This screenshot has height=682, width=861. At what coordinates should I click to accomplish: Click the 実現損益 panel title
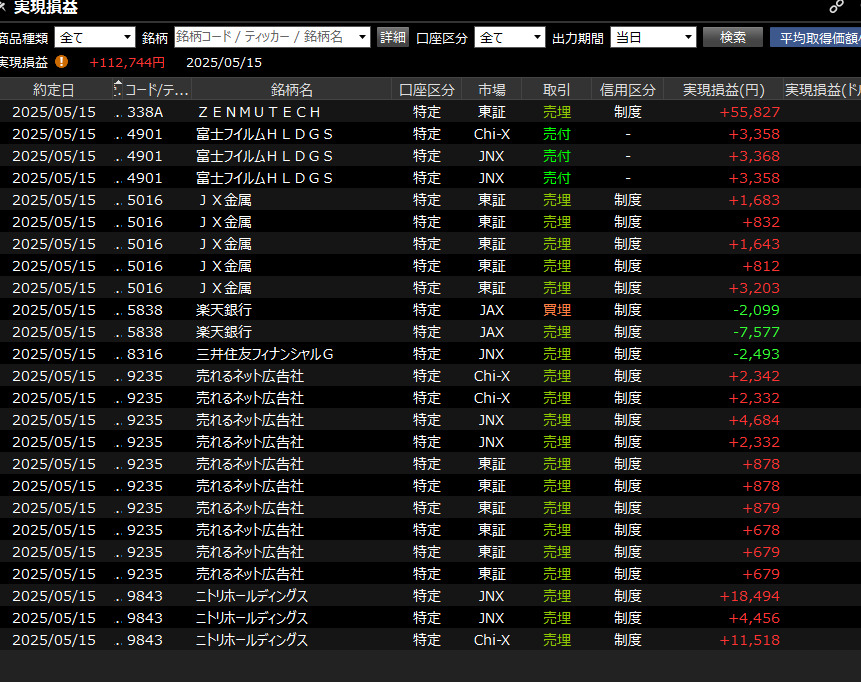click(46, 7)
